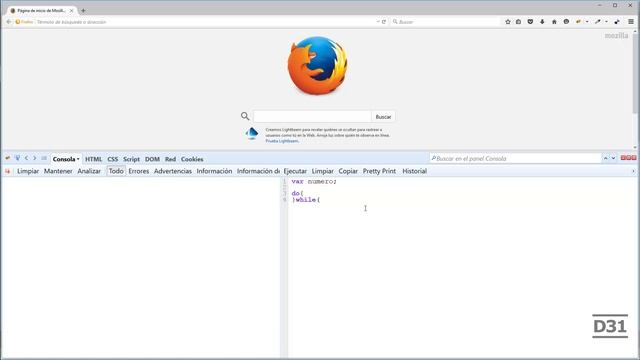Click Limpiar in the command editor
640x360 pixels.
tap(322, 171)
